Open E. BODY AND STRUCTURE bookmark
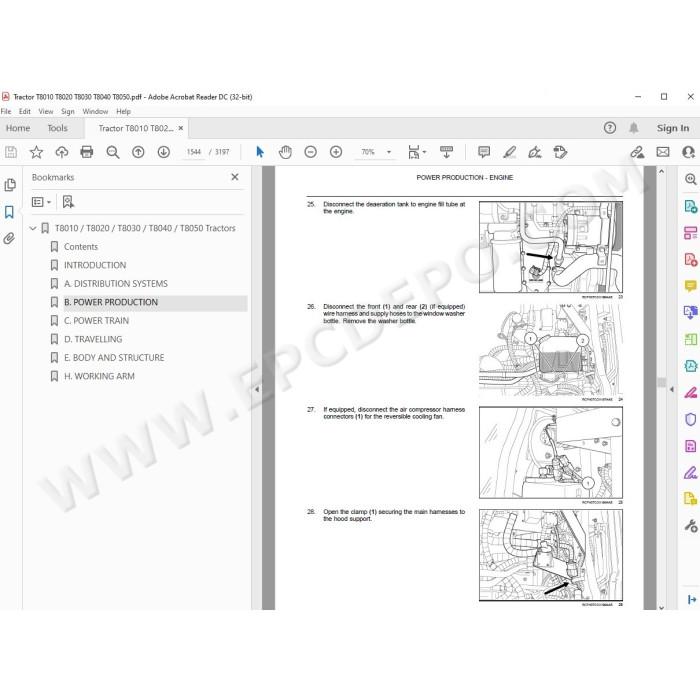The image size is (700, 700). [114, 358]
